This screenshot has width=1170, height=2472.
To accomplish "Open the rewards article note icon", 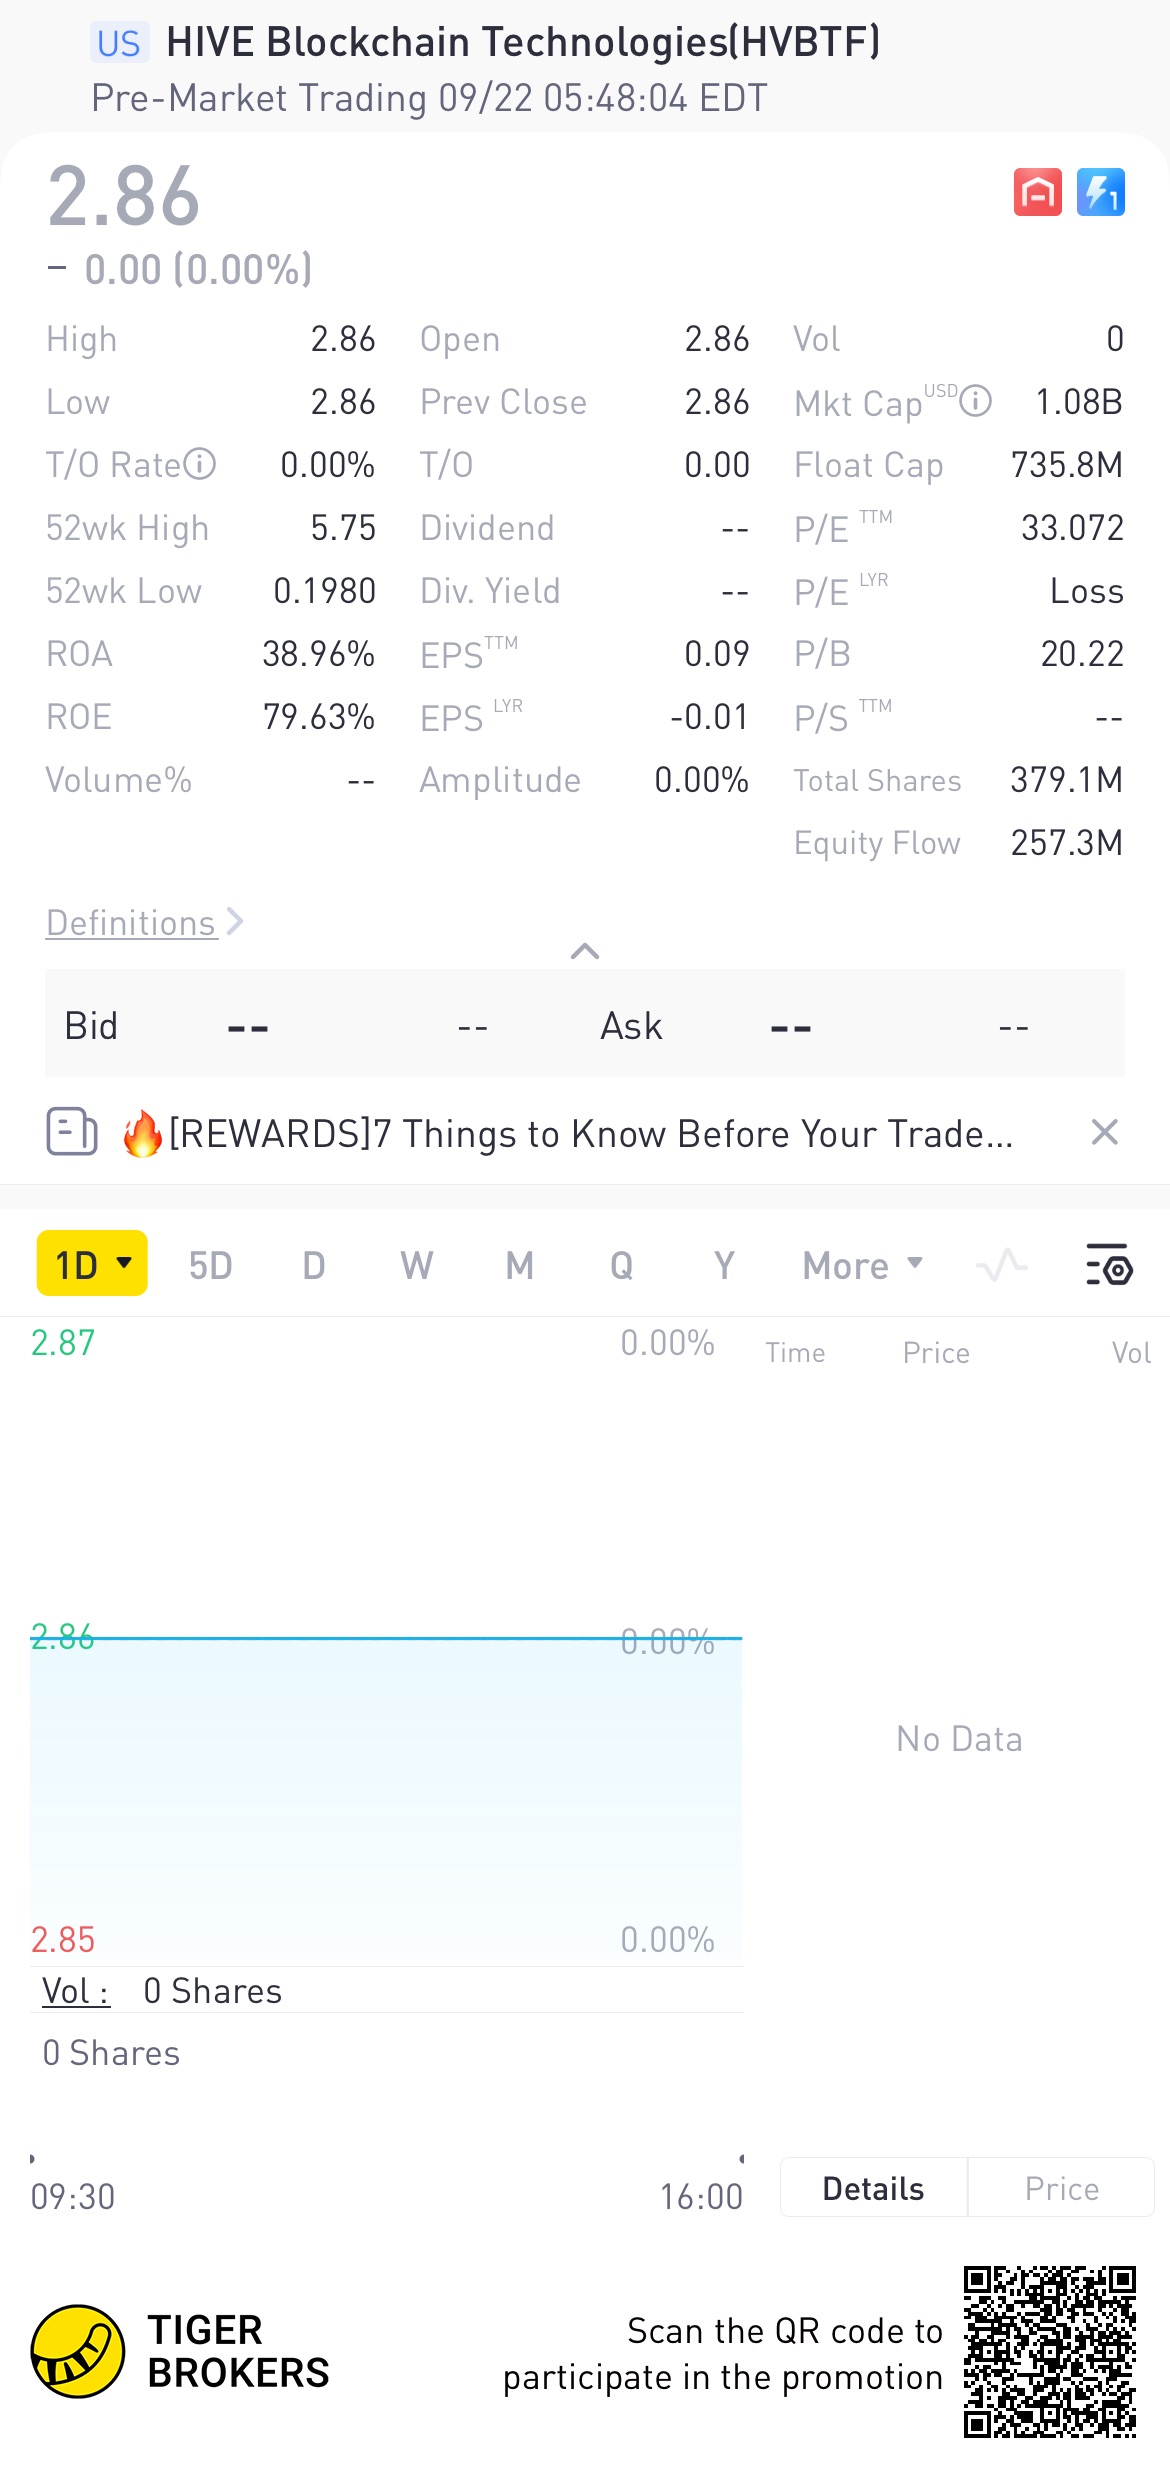I will (72, 1132).
